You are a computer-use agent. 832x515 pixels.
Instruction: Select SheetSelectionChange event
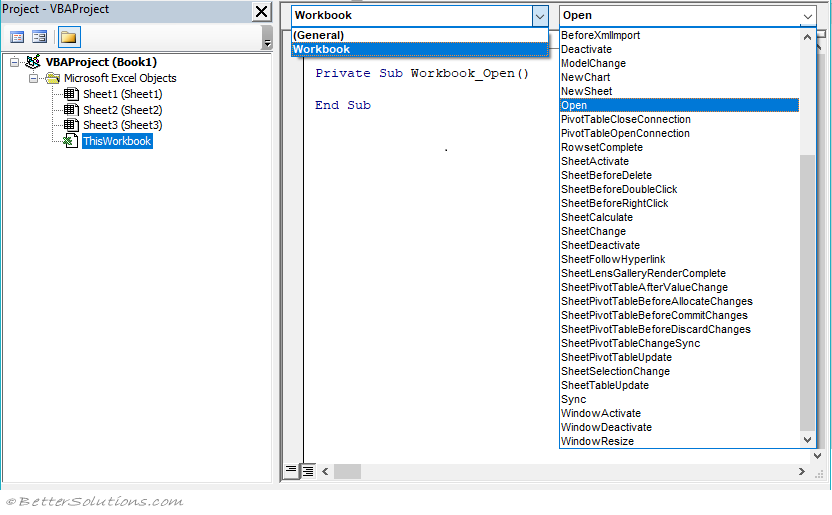tap(679, 371)
